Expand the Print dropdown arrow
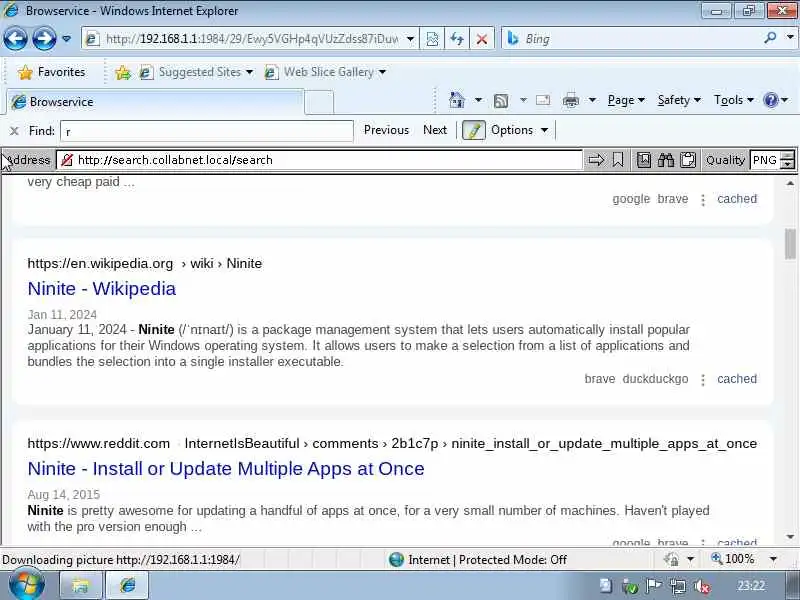800x600 pixels. click(592, 100)
